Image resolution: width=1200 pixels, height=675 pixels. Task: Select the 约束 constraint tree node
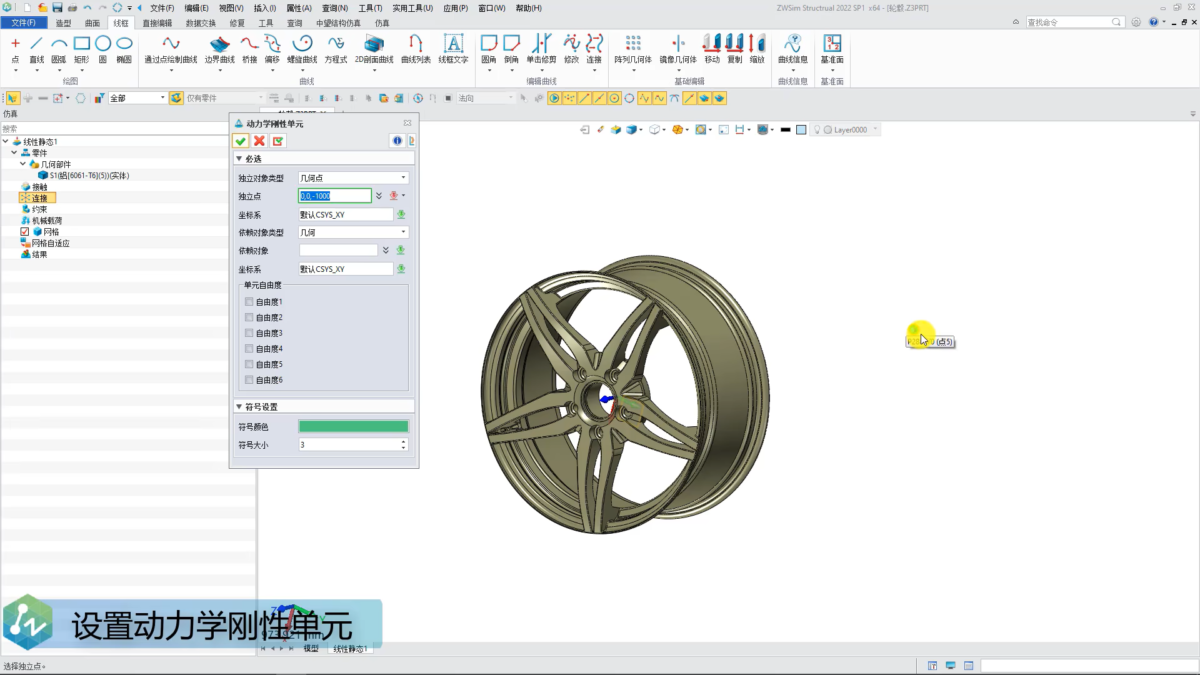tap(38, 209)
